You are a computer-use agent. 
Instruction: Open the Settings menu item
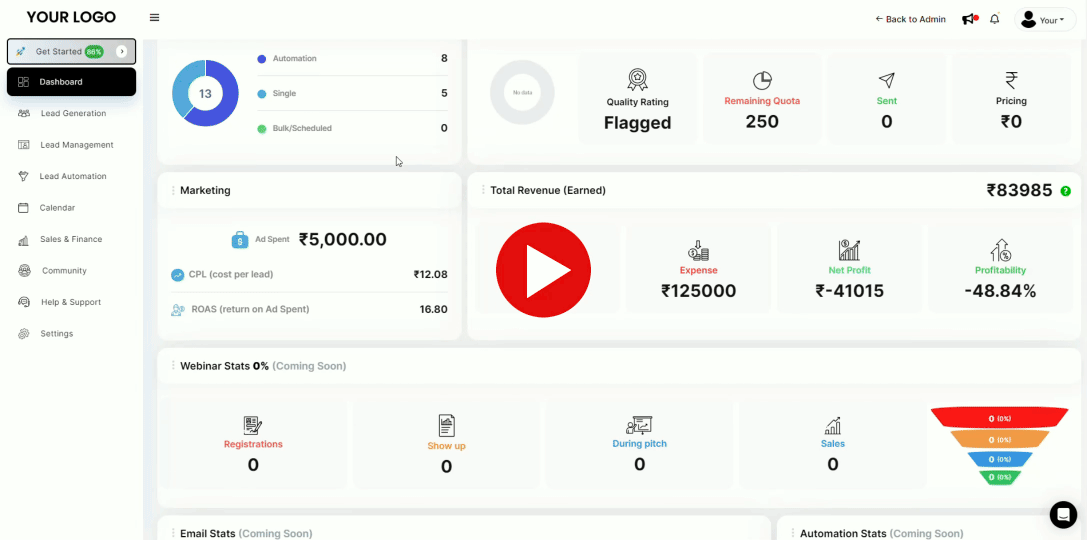pos(56,333)
